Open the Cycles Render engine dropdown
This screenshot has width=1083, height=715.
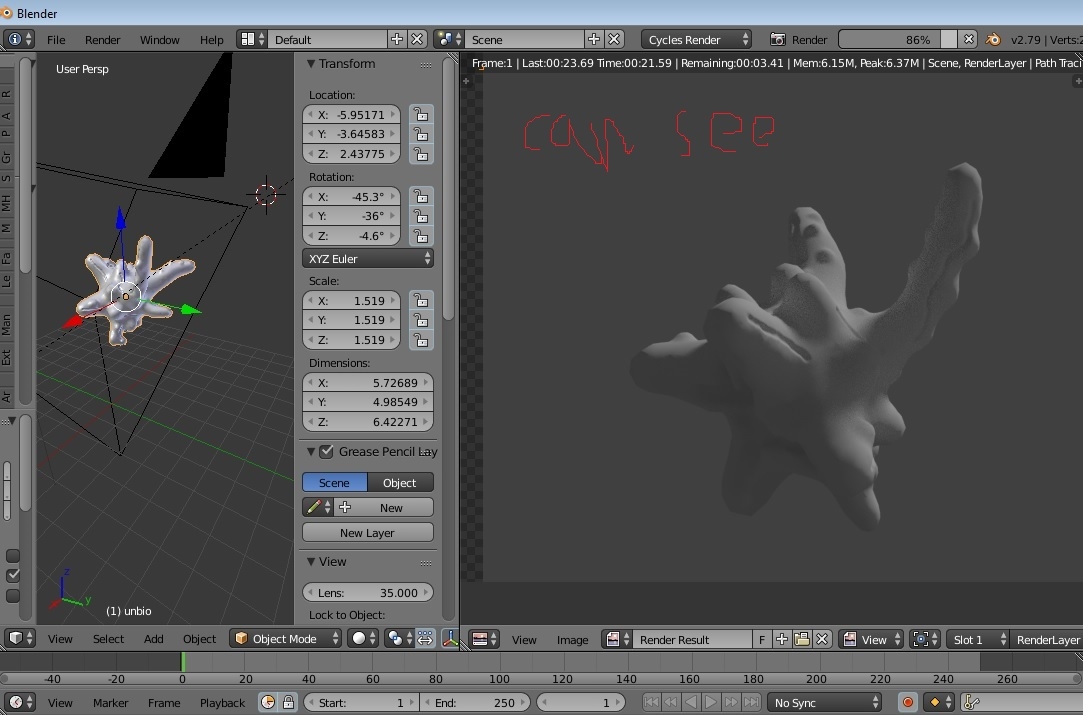(x=697, y=40)
